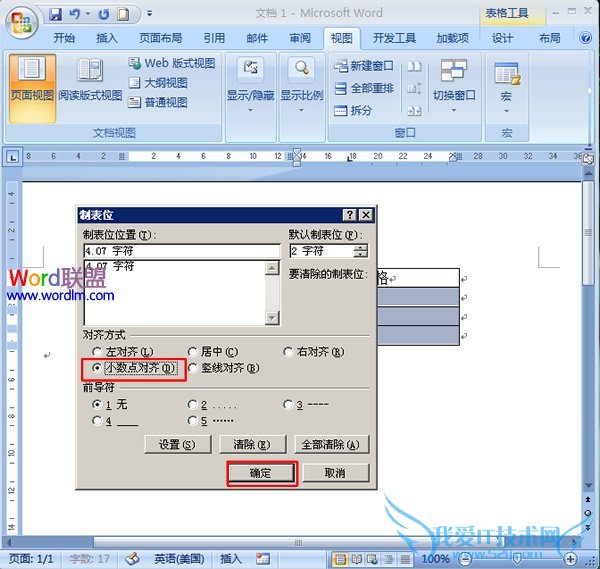Open the 显示比例 zoom dropdown
The height and width of the screenshot is (569, 600).
pyautogui.click(x=302, y=86)
